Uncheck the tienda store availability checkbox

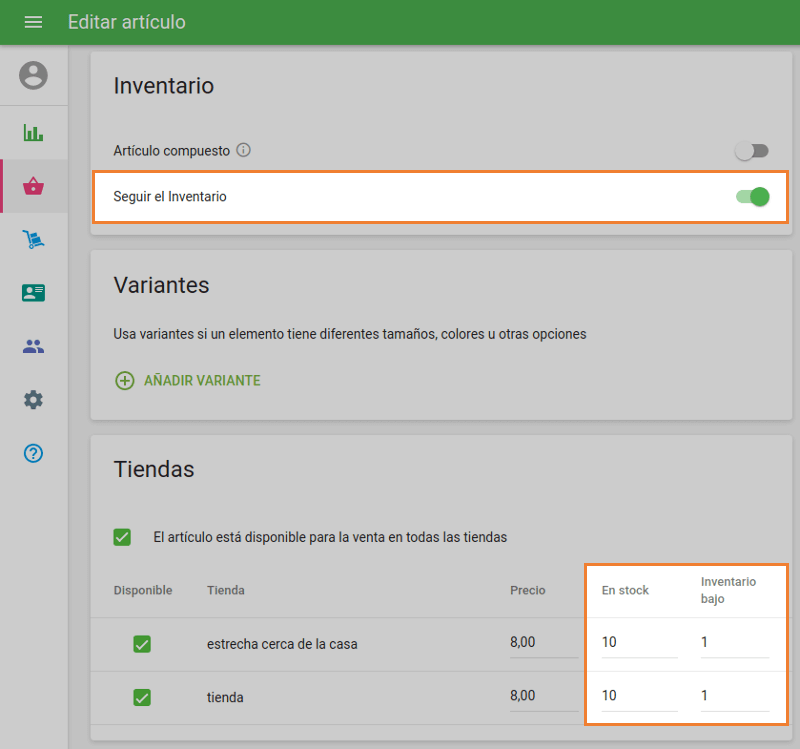(142, 697)
